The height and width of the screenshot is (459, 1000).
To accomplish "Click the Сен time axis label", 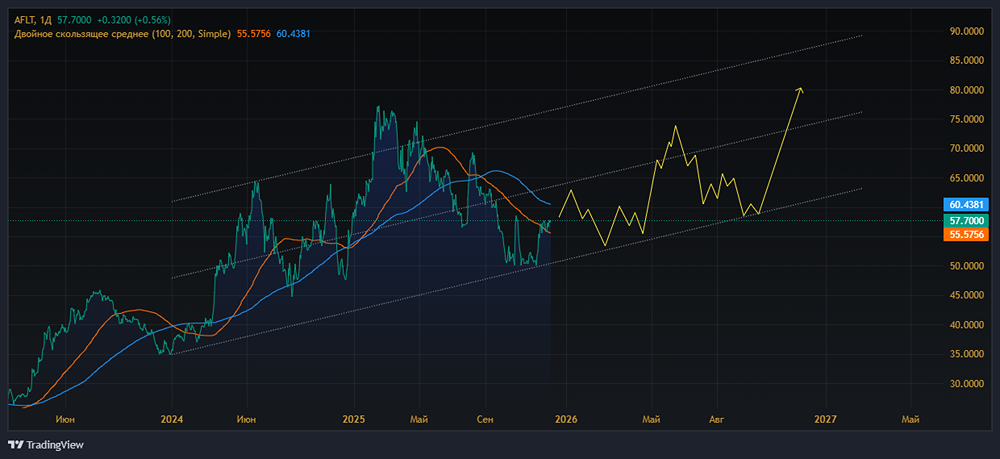I will pos(486,419).
